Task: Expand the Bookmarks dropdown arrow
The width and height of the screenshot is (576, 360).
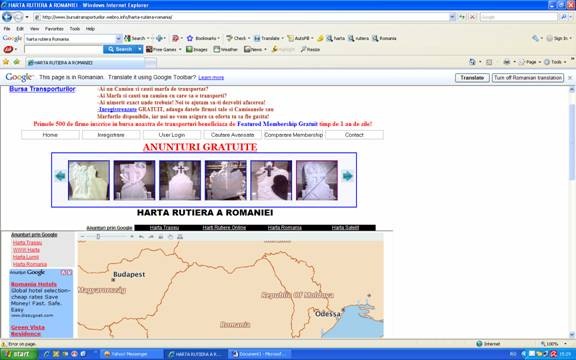Action: tap(219, 38)
